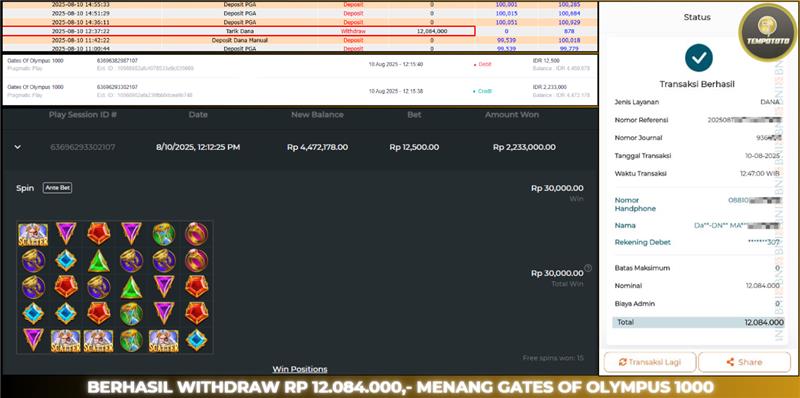Click the New Balance column header
The height and width of the screenshot is (398, 800).
point(317,115)
